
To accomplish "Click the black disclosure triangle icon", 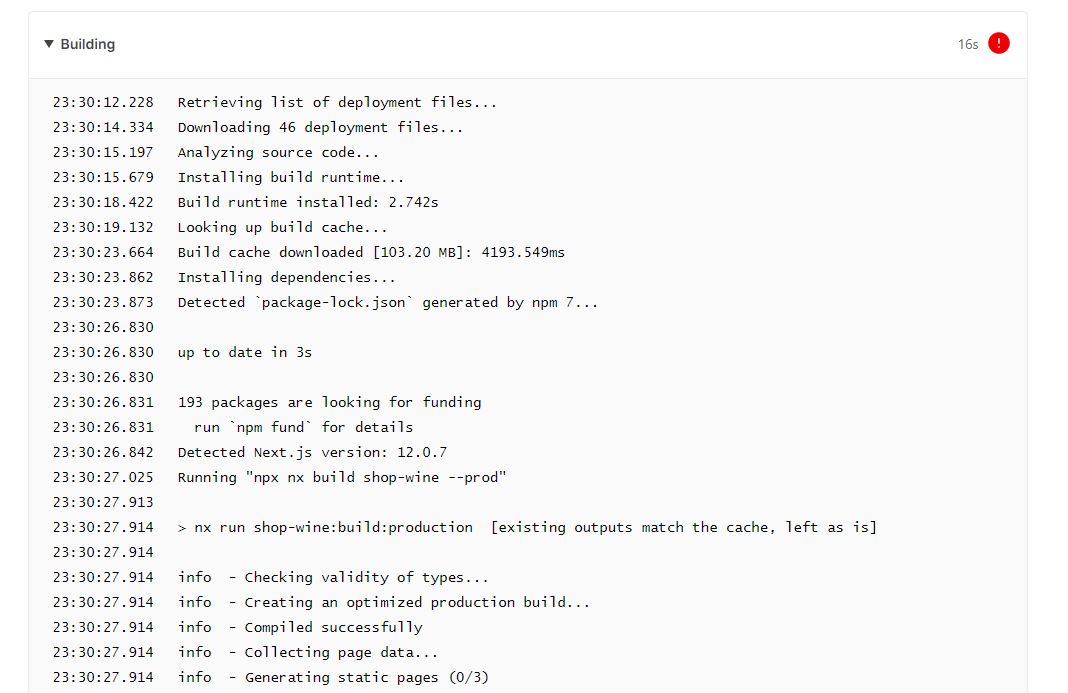I will coord(48,44).
